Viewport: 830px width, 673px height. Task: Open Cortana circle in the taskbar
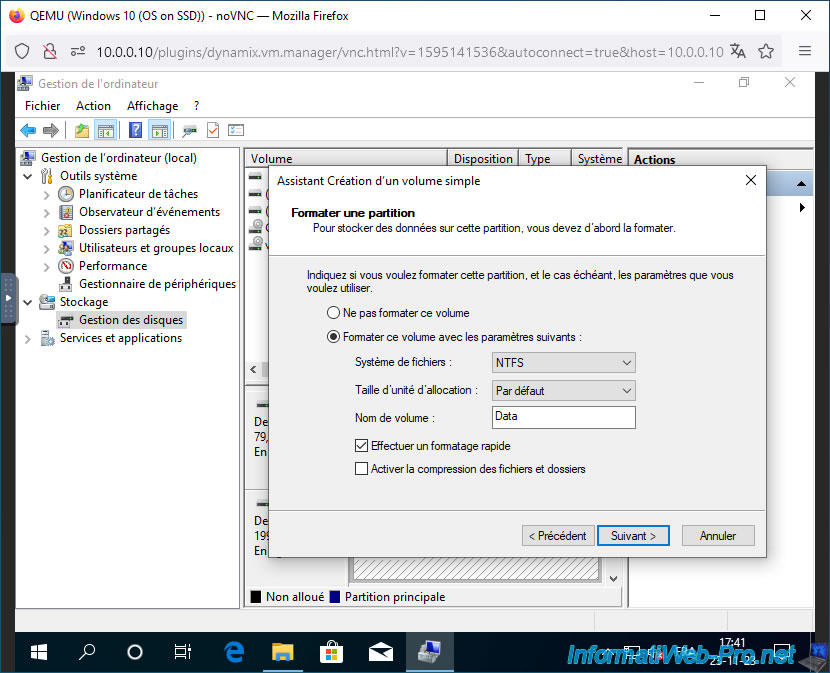(x=134, y=652)
